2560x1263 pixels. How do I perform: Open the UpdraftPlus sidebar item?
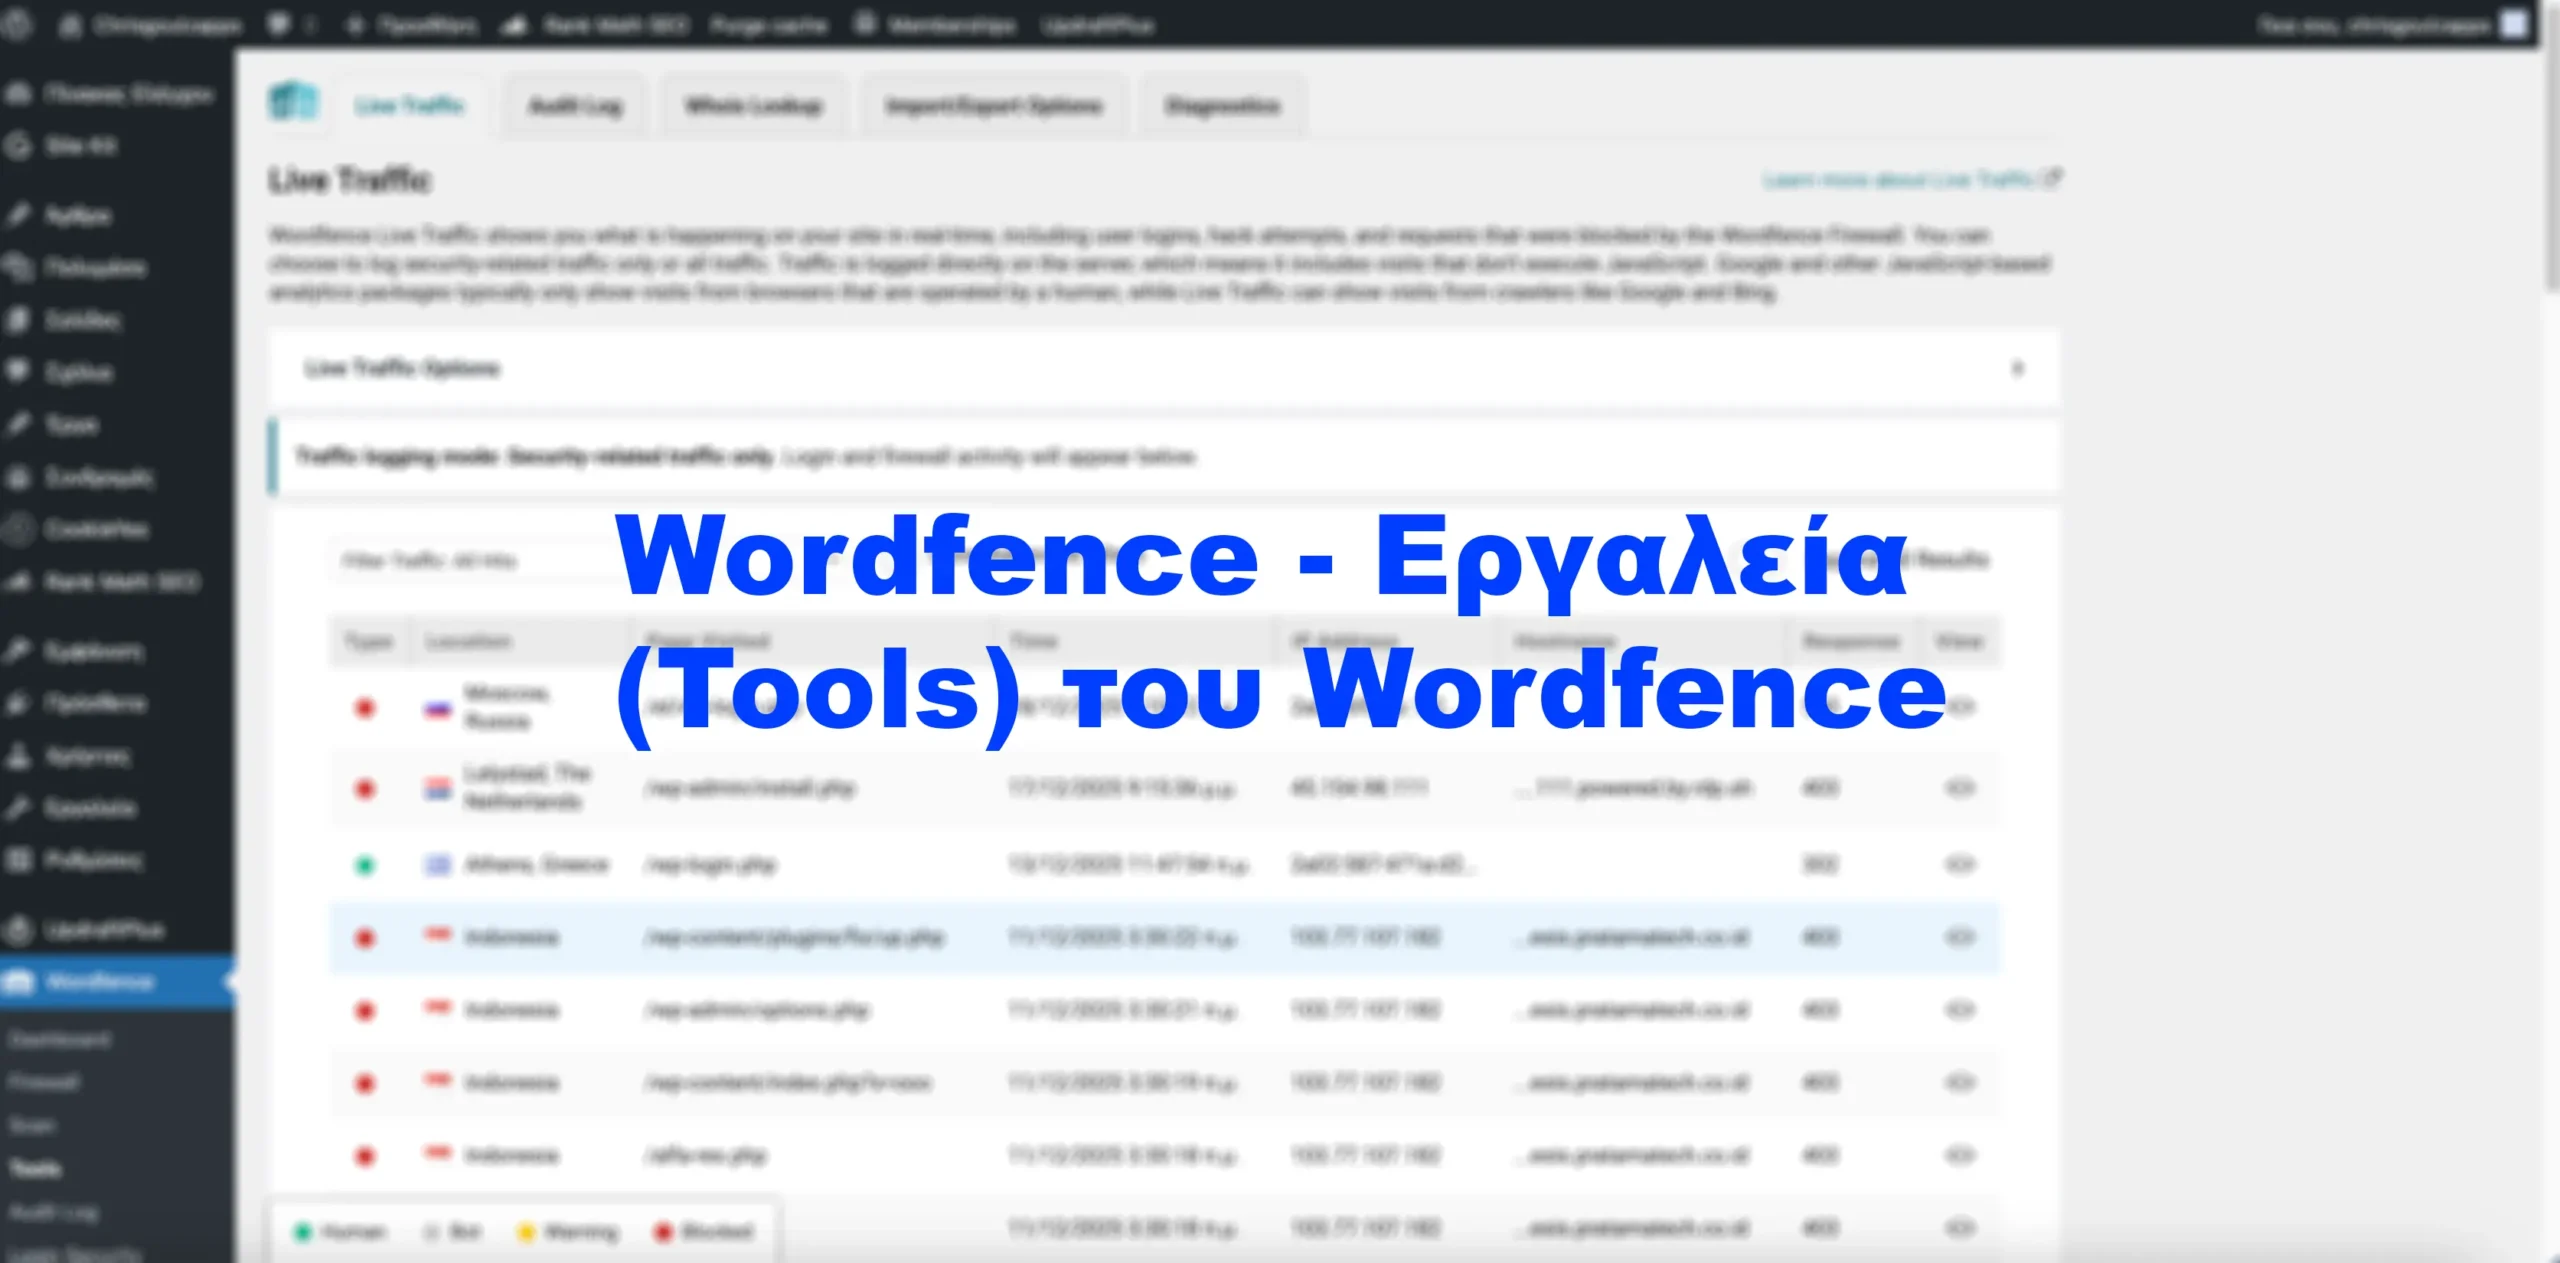[x=117, y=930]
